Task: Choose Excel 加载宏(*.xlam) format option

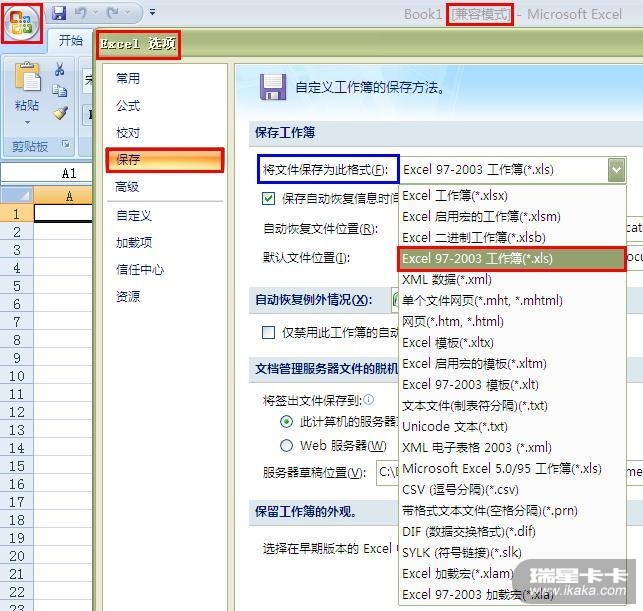Action: [512, 574]
